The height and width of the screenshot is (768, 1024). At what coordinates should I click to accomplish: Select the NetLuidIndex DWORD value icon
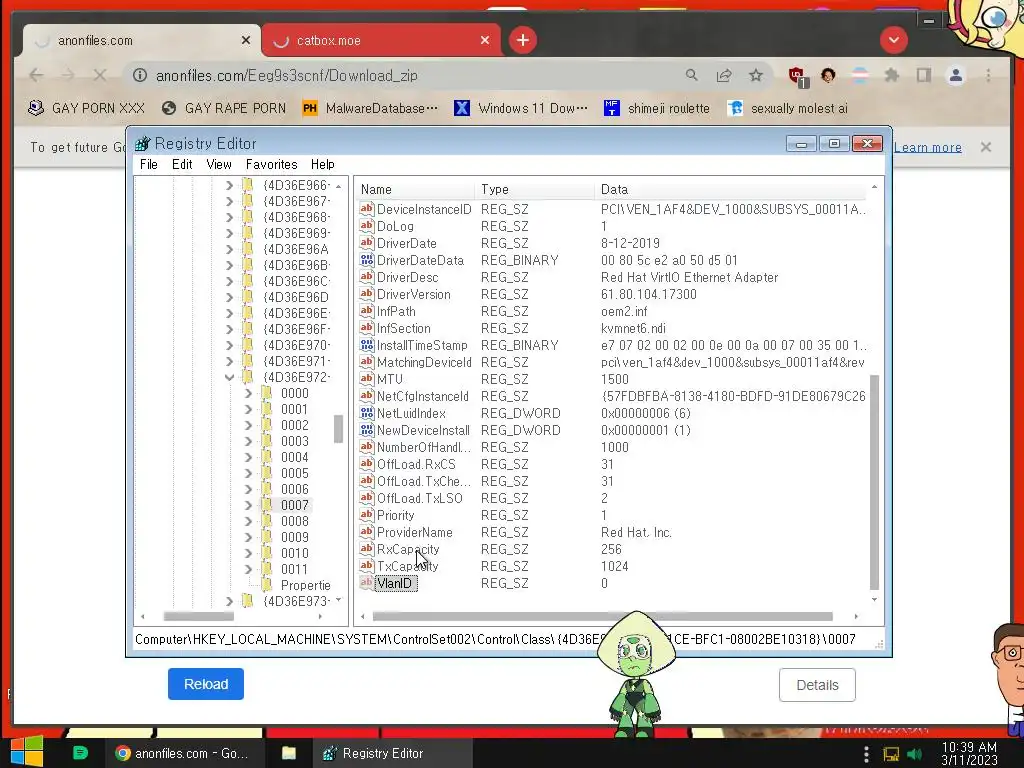point(367,413)
